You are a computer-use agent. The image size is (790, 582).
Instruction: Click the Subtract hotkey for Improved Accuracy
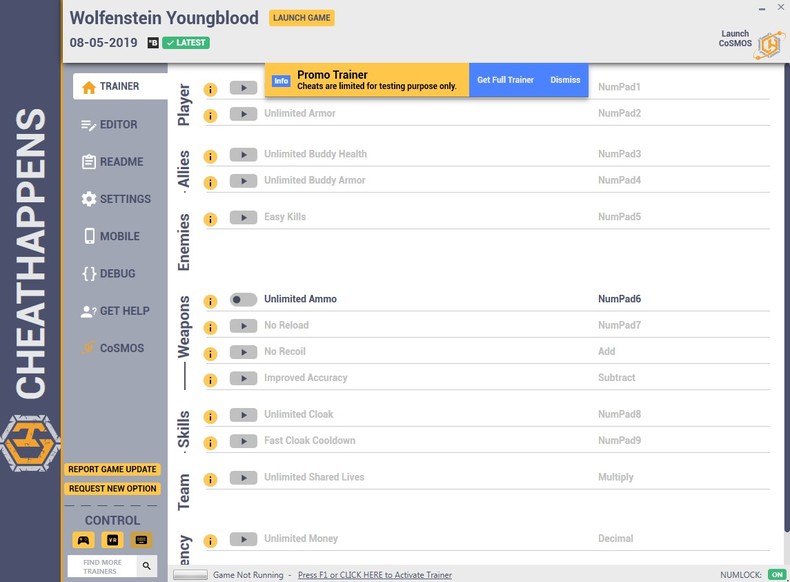(617, 378)
